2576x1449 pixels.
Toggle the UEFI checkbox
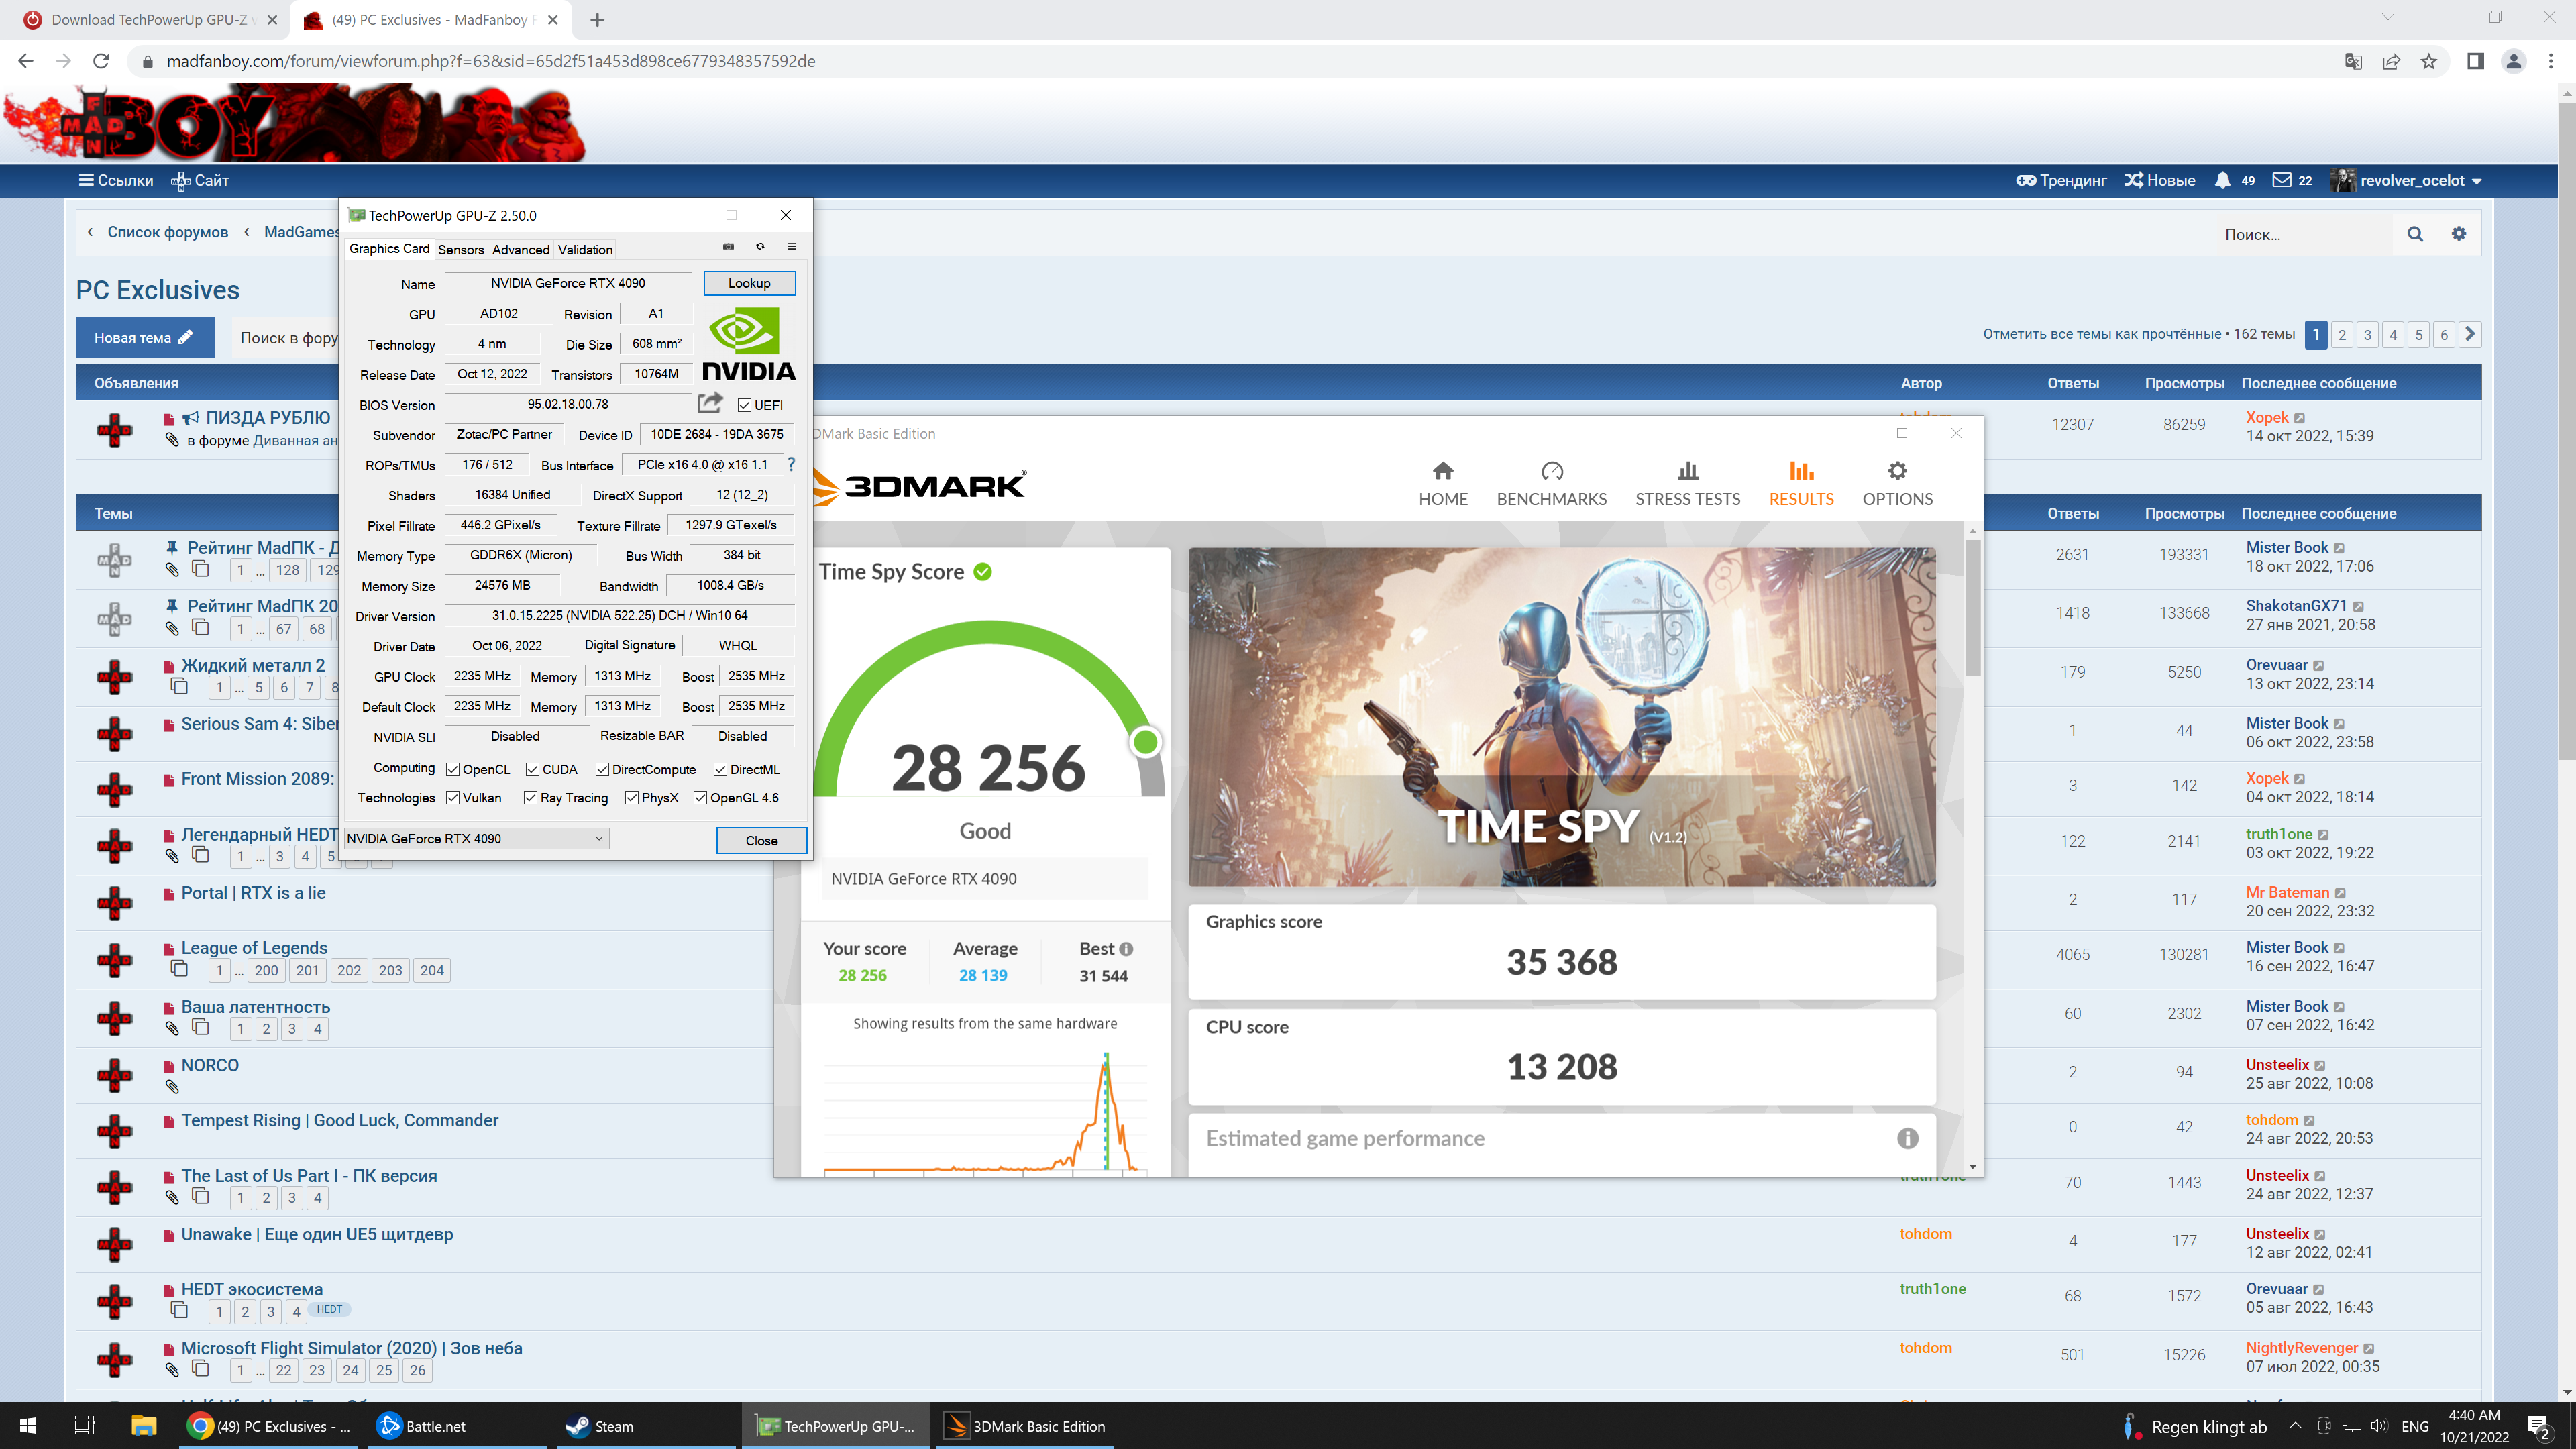click(x=744, y=405)
